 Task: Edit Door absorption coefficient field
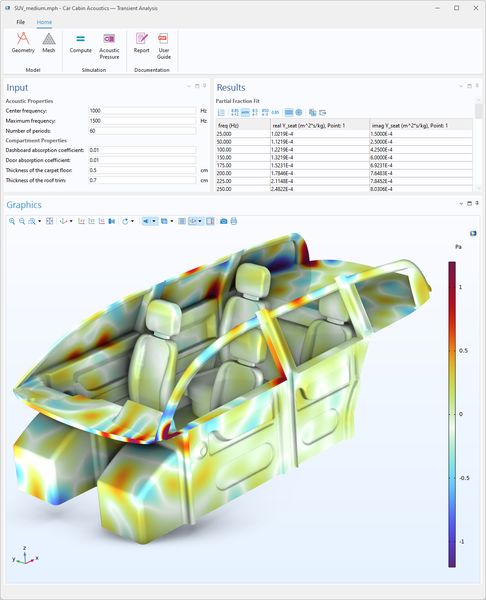[x=142, y=160]
